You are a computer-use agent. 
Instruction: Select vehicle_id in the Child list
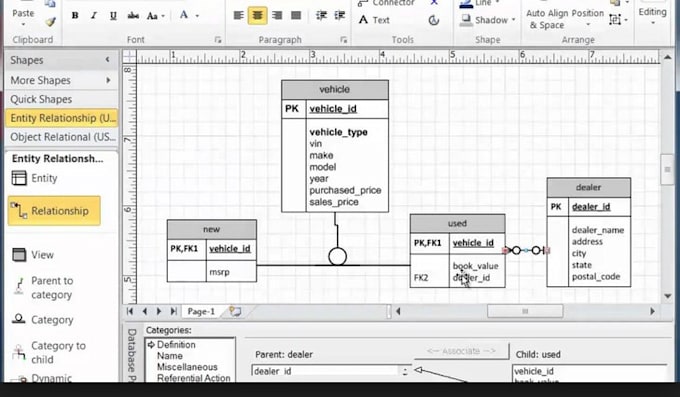coord(534,371)
